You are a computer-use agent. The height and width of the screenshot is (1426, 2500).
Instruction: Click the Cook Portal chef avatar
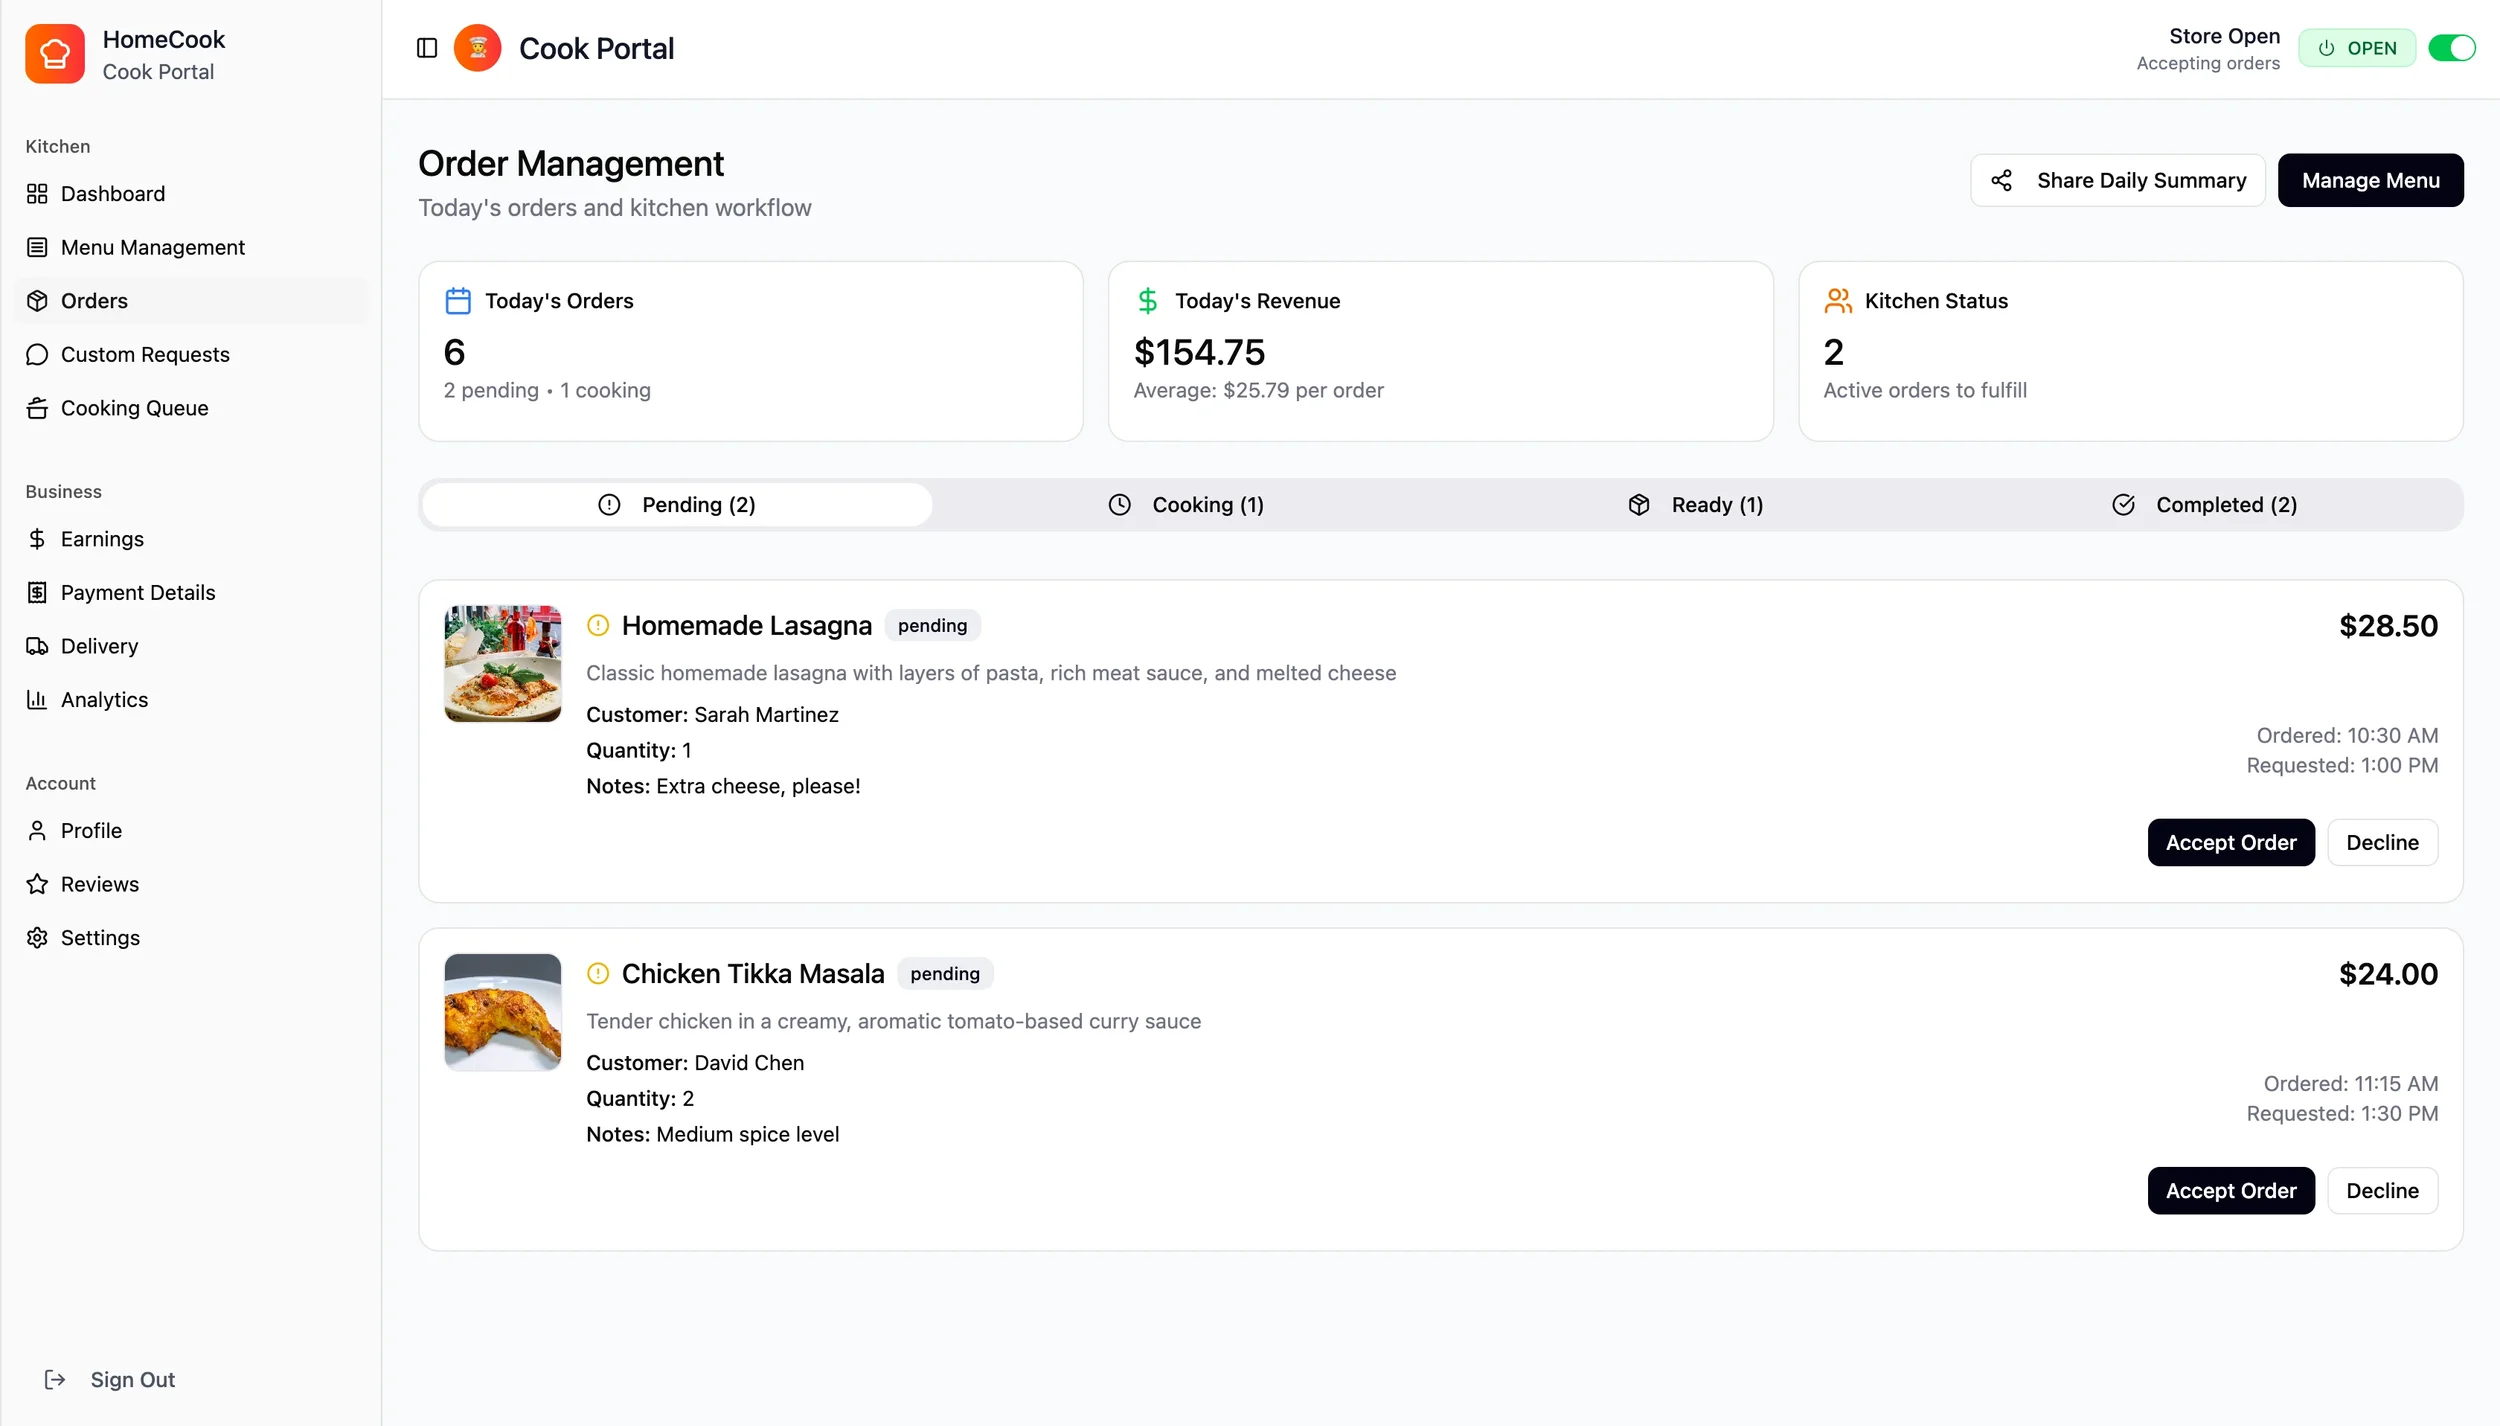[x=478, y=48]
